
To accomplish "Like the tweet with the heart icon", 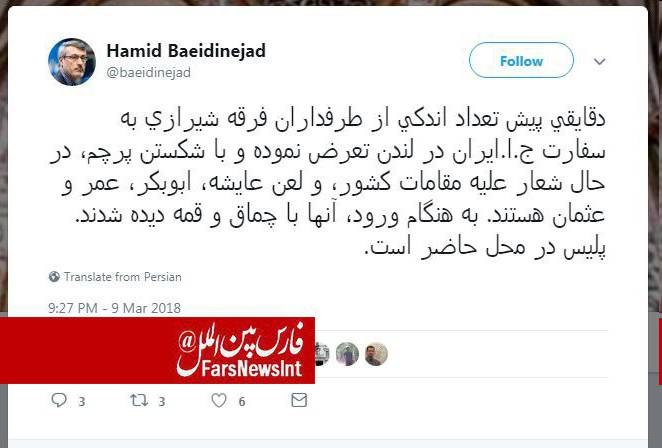I will [219, 400].
